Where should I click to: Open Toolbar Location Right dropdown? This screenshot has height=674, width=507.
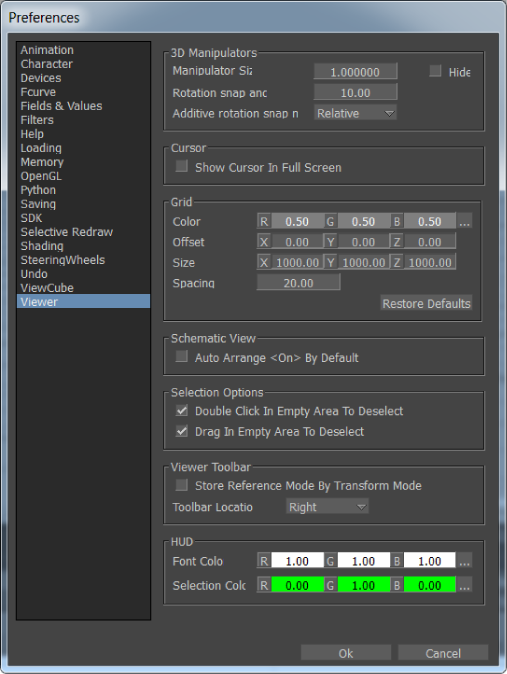(327, 507)
